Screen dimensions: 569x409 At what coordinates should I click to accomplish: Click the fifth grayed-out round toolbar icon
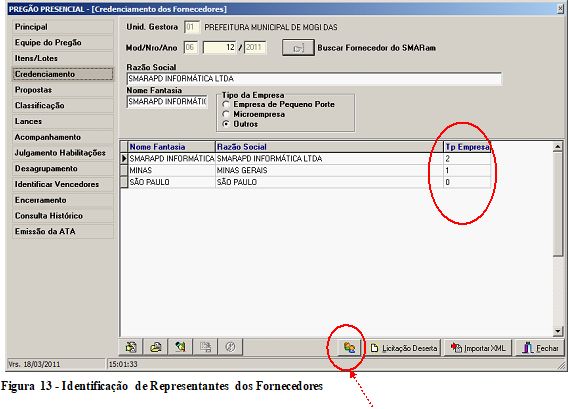tap(230, 347)
